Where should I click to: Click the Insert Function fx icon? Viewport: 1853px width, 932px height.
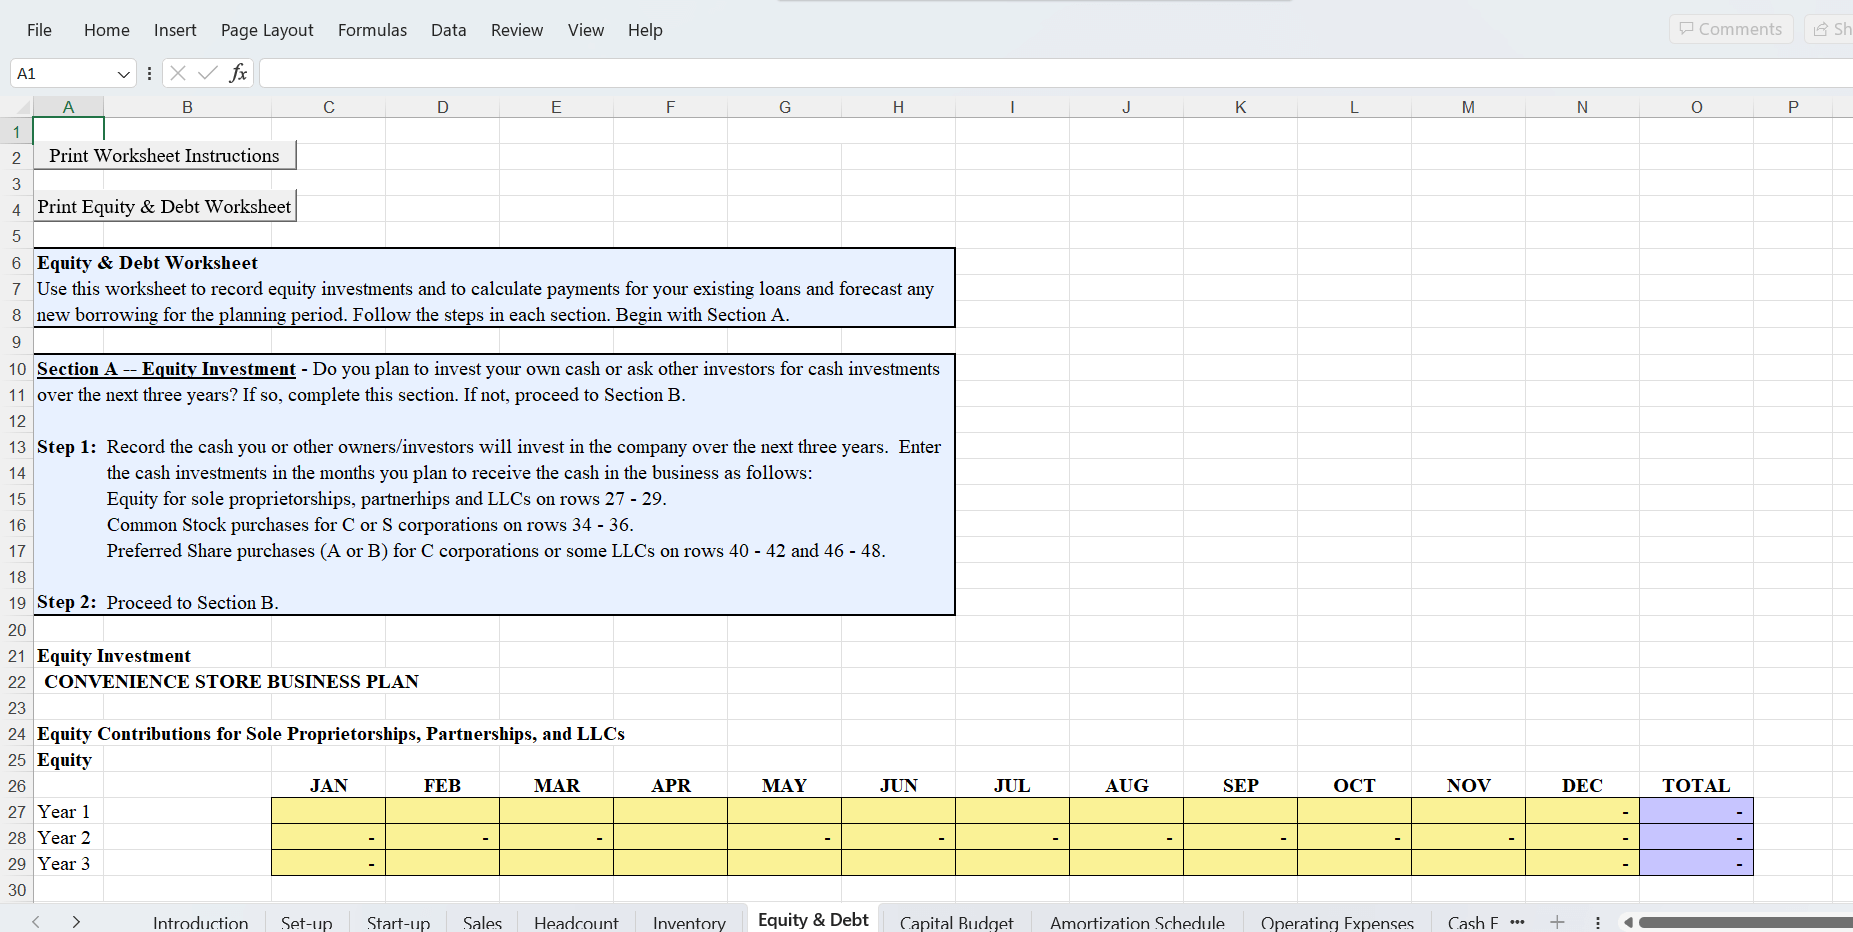click(x=238, y=72)
